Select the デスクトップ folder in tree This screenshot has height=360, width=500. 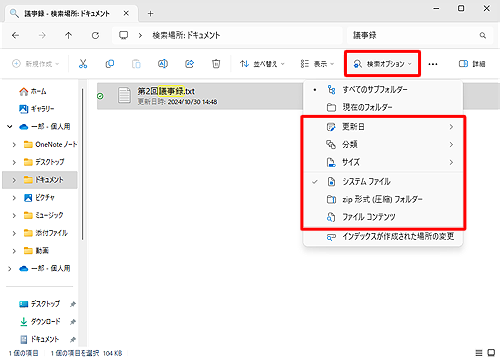[x=44, y=162]
